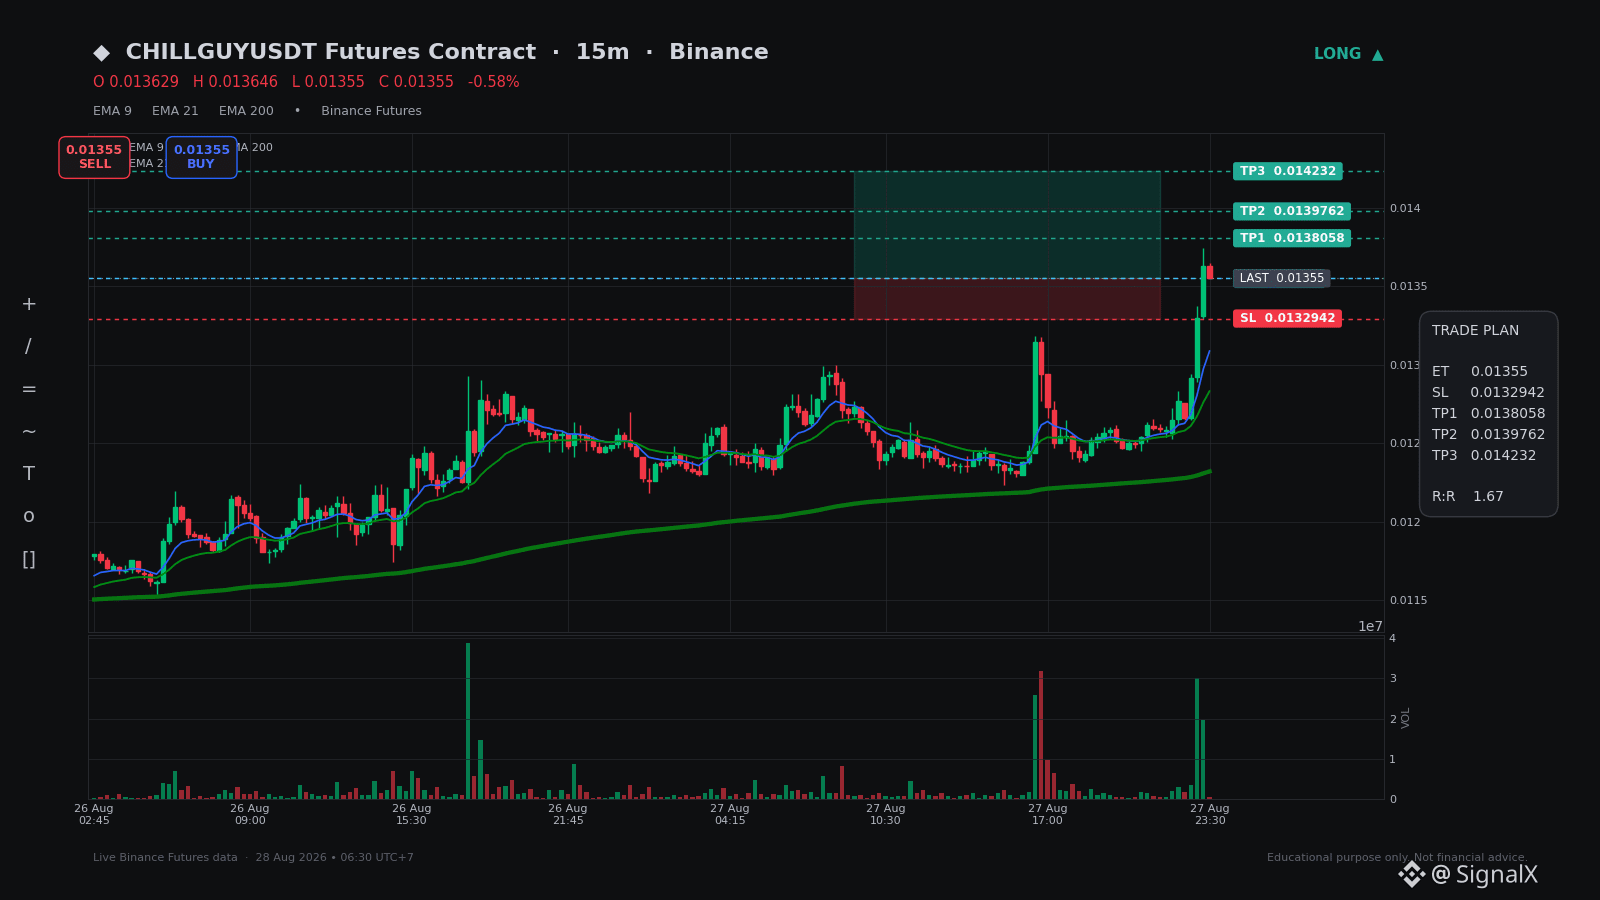Select the TP1 0.0138058 price tag on chart
Image resolution: width=1600 pixels, height=900 pixels.
(x=1292, y=238)
